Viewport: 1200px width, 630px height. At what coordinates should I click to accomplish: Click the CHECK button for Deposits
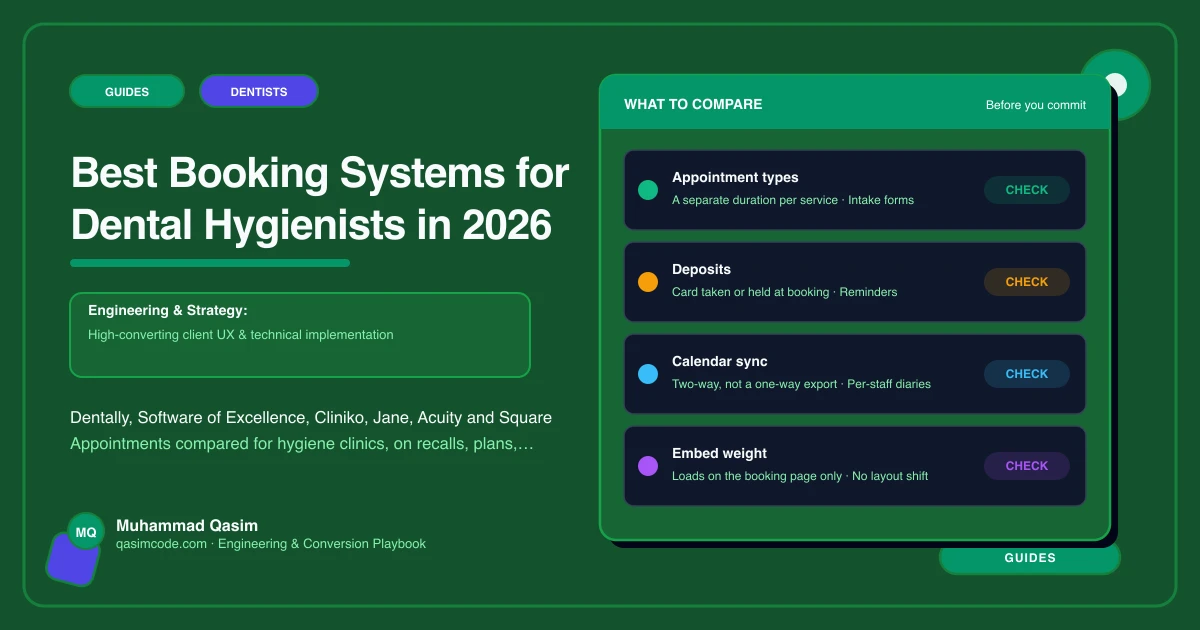1027,282
